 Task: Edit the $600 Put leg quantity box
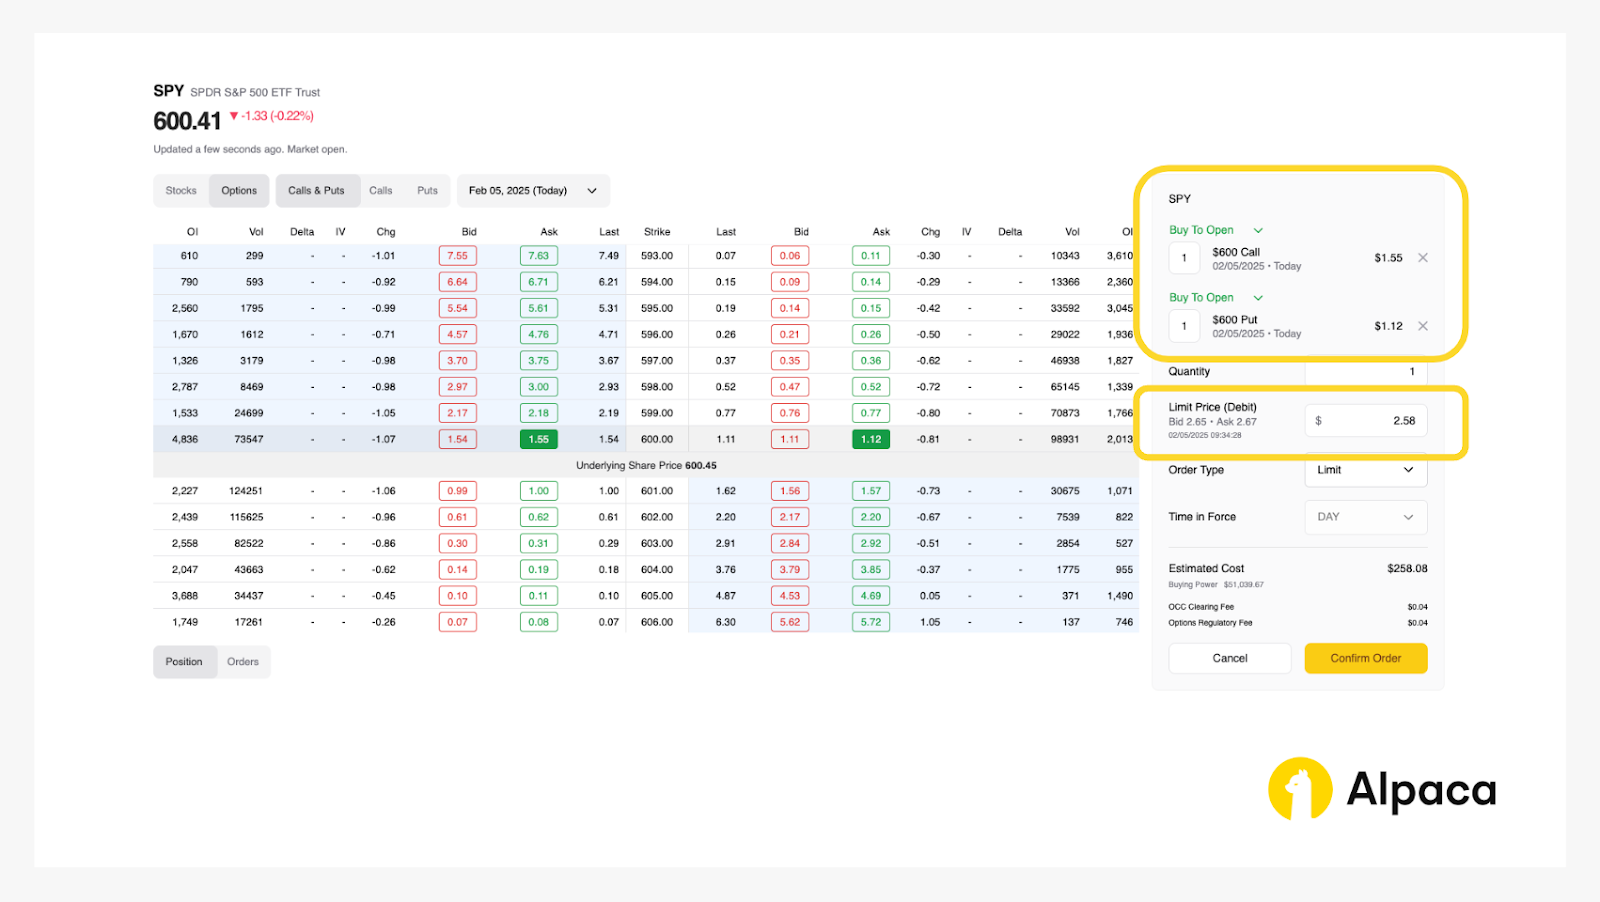coord(1184,326)
